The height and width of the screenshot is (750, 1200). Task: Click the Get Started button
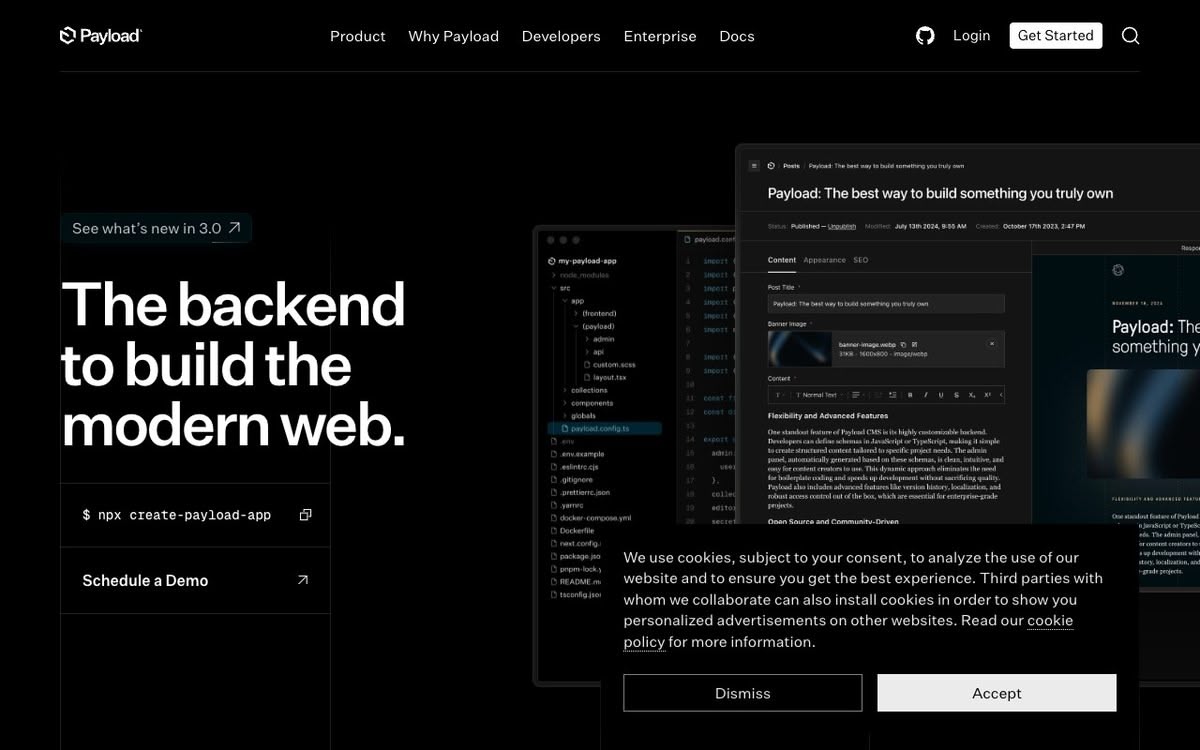click(1056, 35)
